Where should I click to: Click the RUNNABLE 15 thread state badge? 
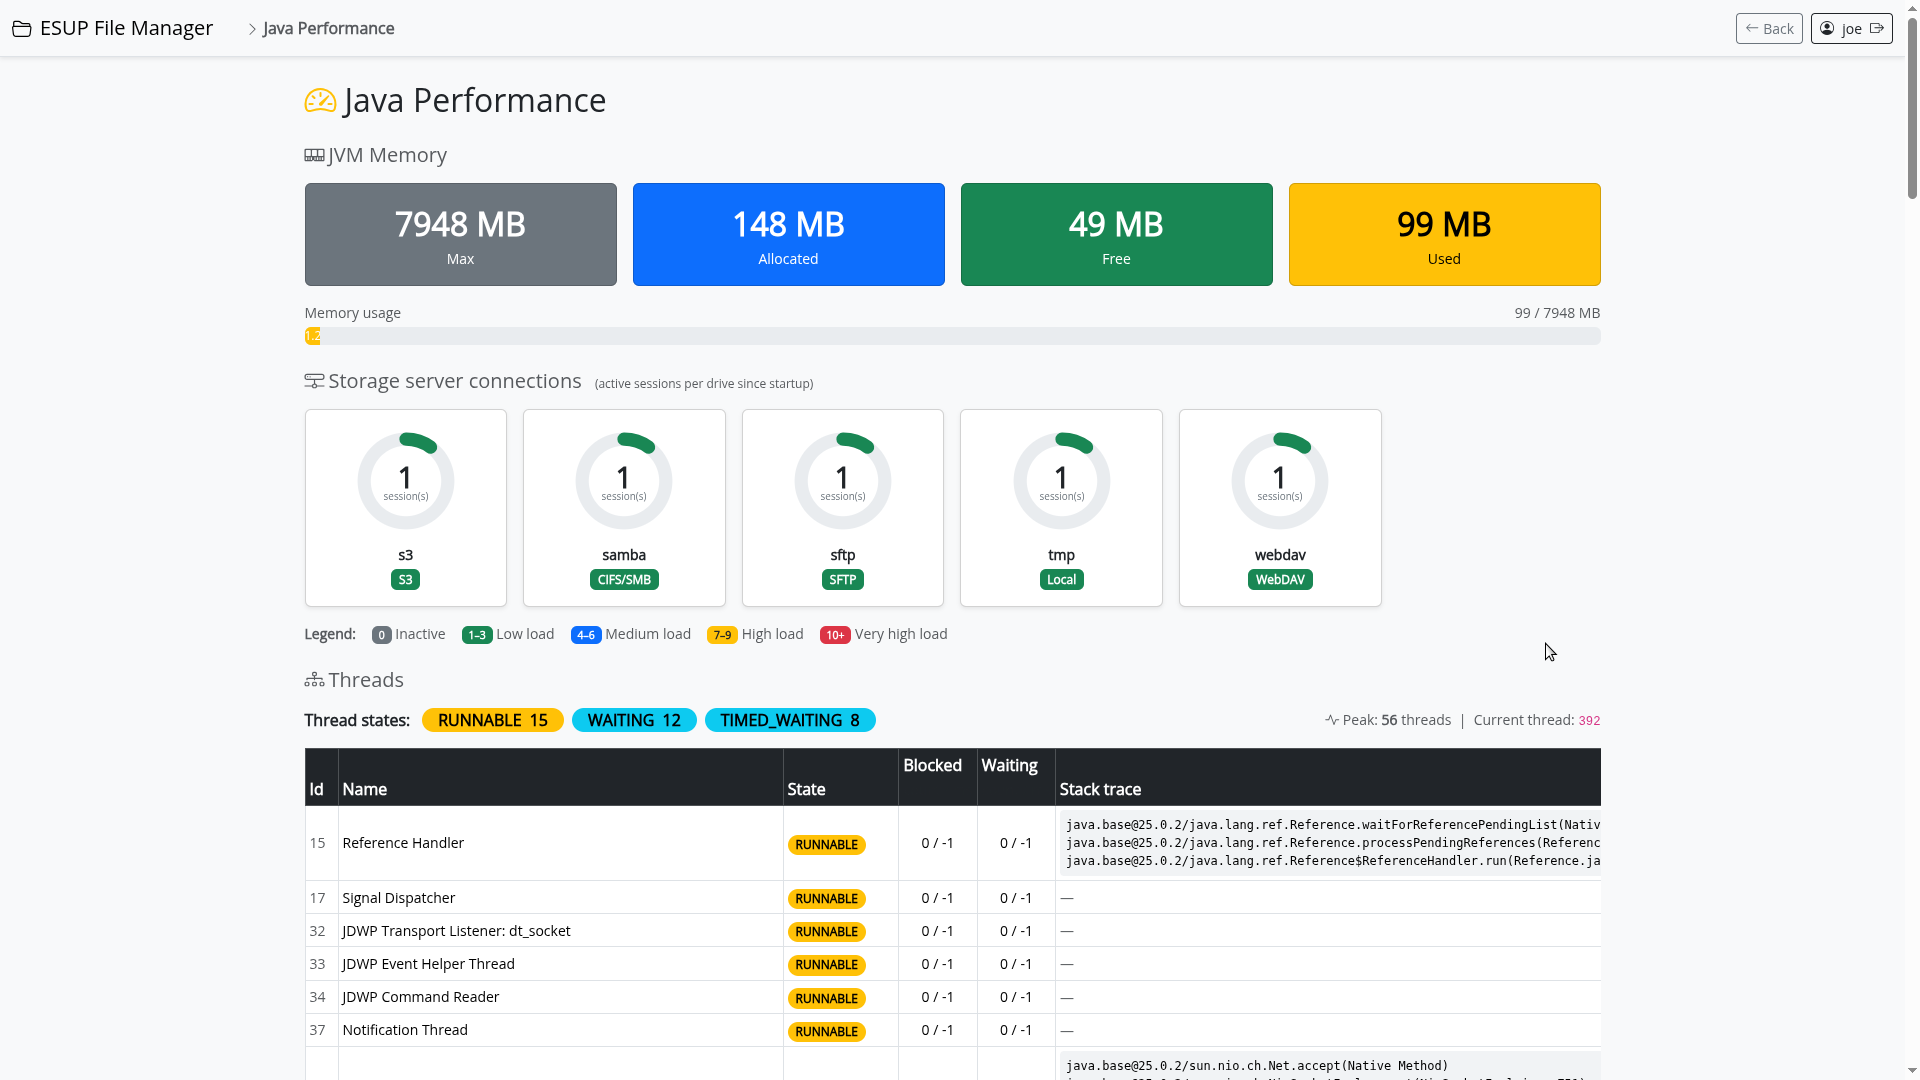click(x=492, y=720)
